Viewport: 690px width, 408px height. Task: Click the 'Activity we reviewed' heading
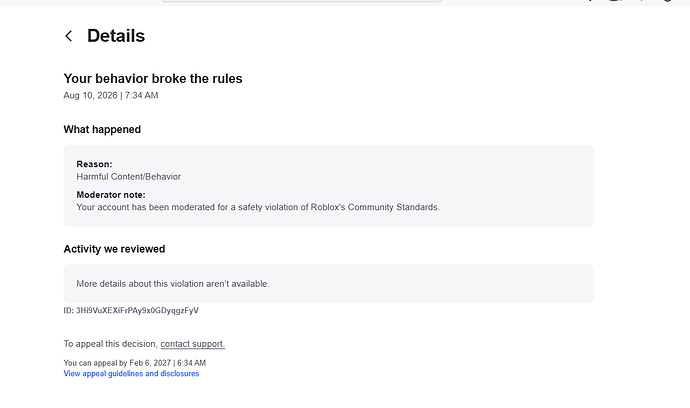(114, 249)
